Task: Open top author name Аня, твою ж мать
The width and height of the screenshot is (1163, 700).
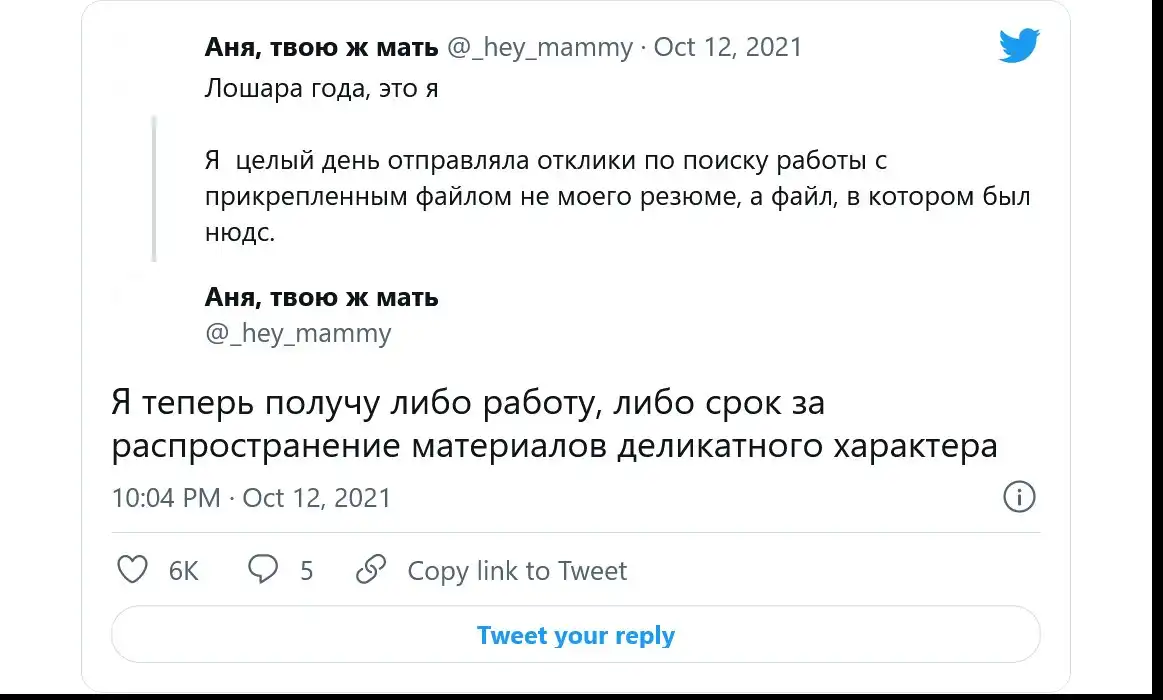Action: [321, 47]
